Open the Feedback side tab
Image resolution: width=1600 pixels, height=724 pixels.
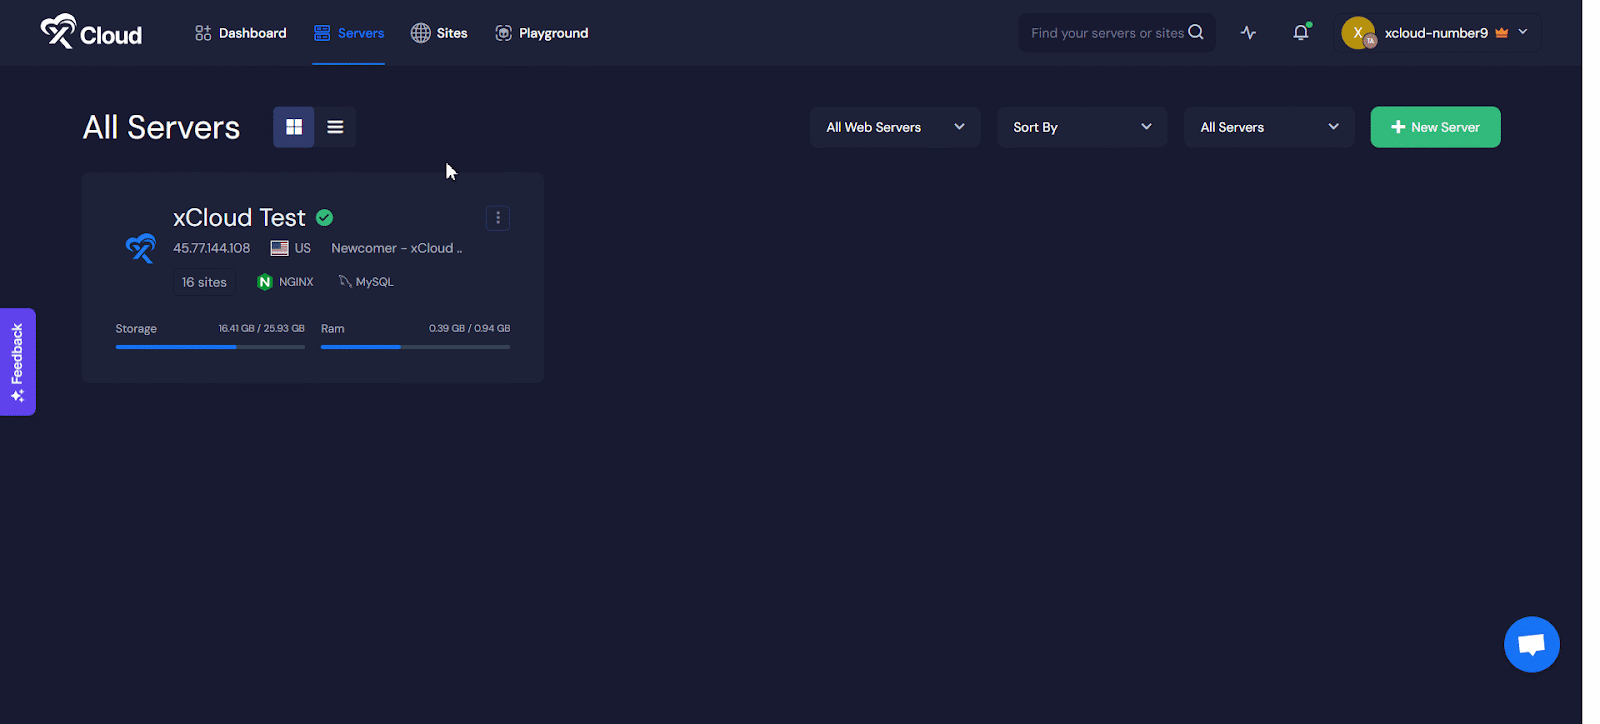(17, 362)
